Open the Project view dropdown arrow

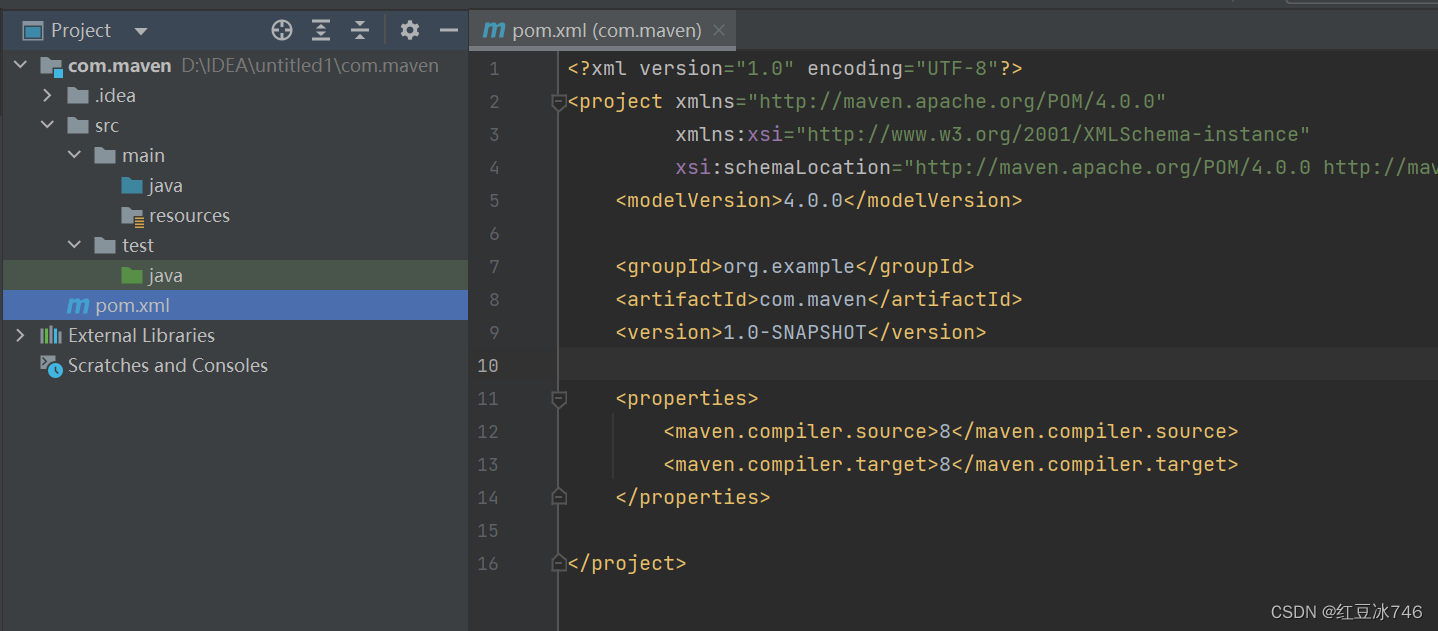[x=140, y=31]
